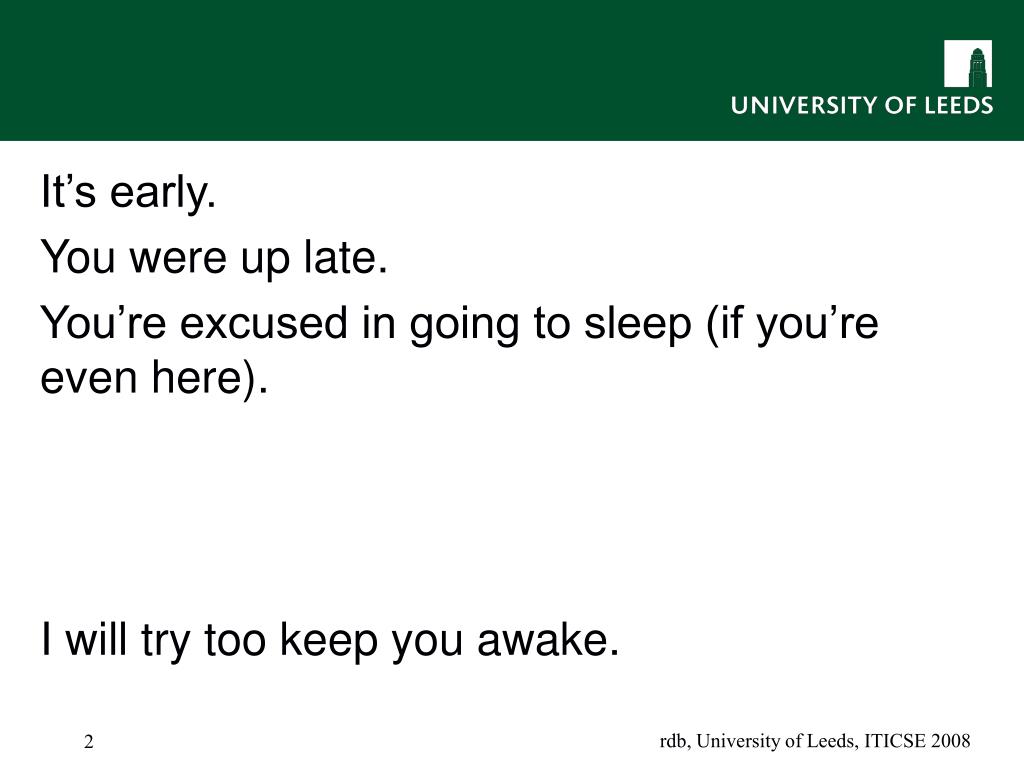This screenshot has height=768, width=1024.
Task: Click "ITICSE 2008" in the footer
Action: [917, 741]
